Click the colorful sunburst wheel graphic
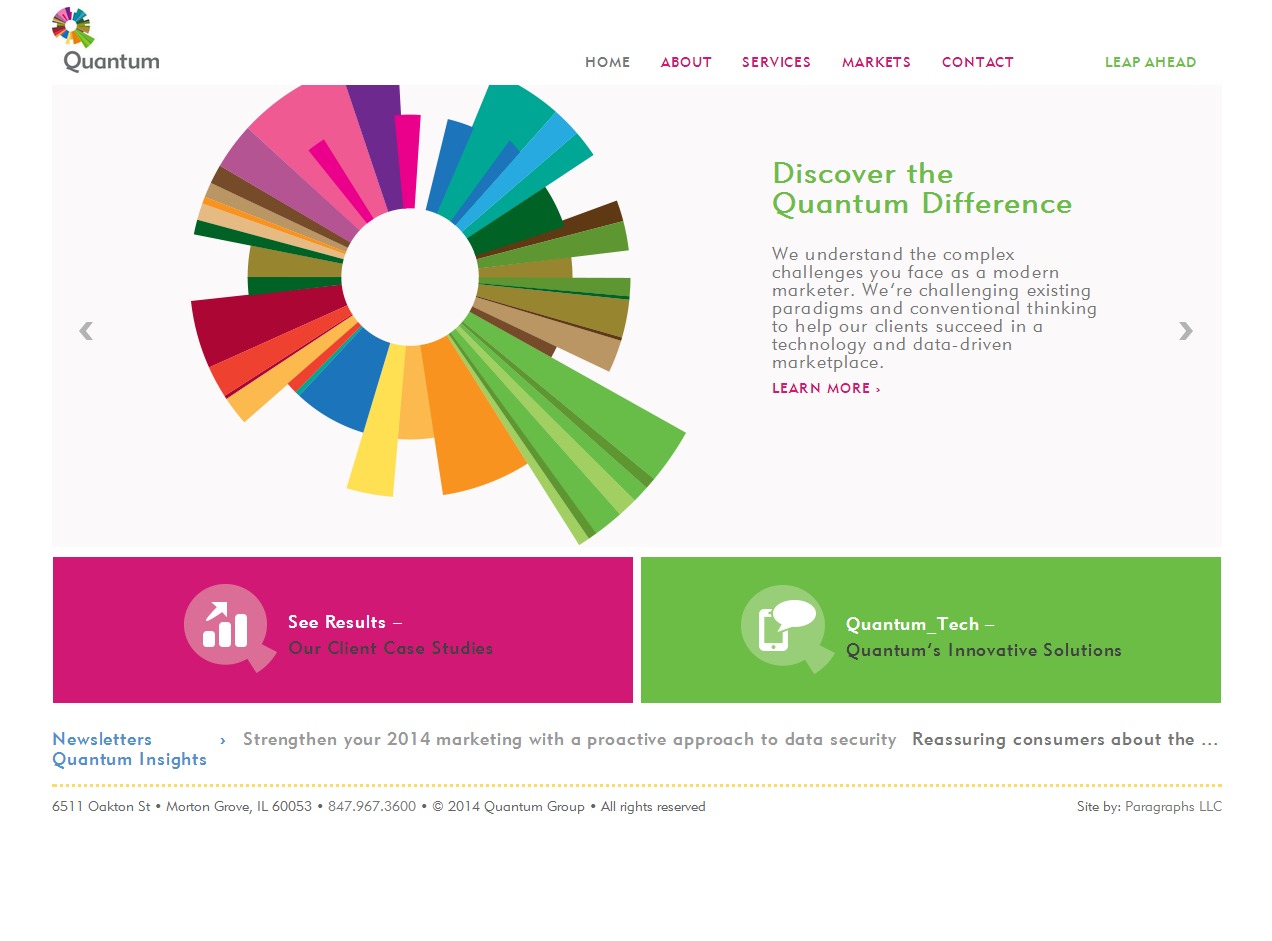The image size is (1272, 941). click(410, 300)
